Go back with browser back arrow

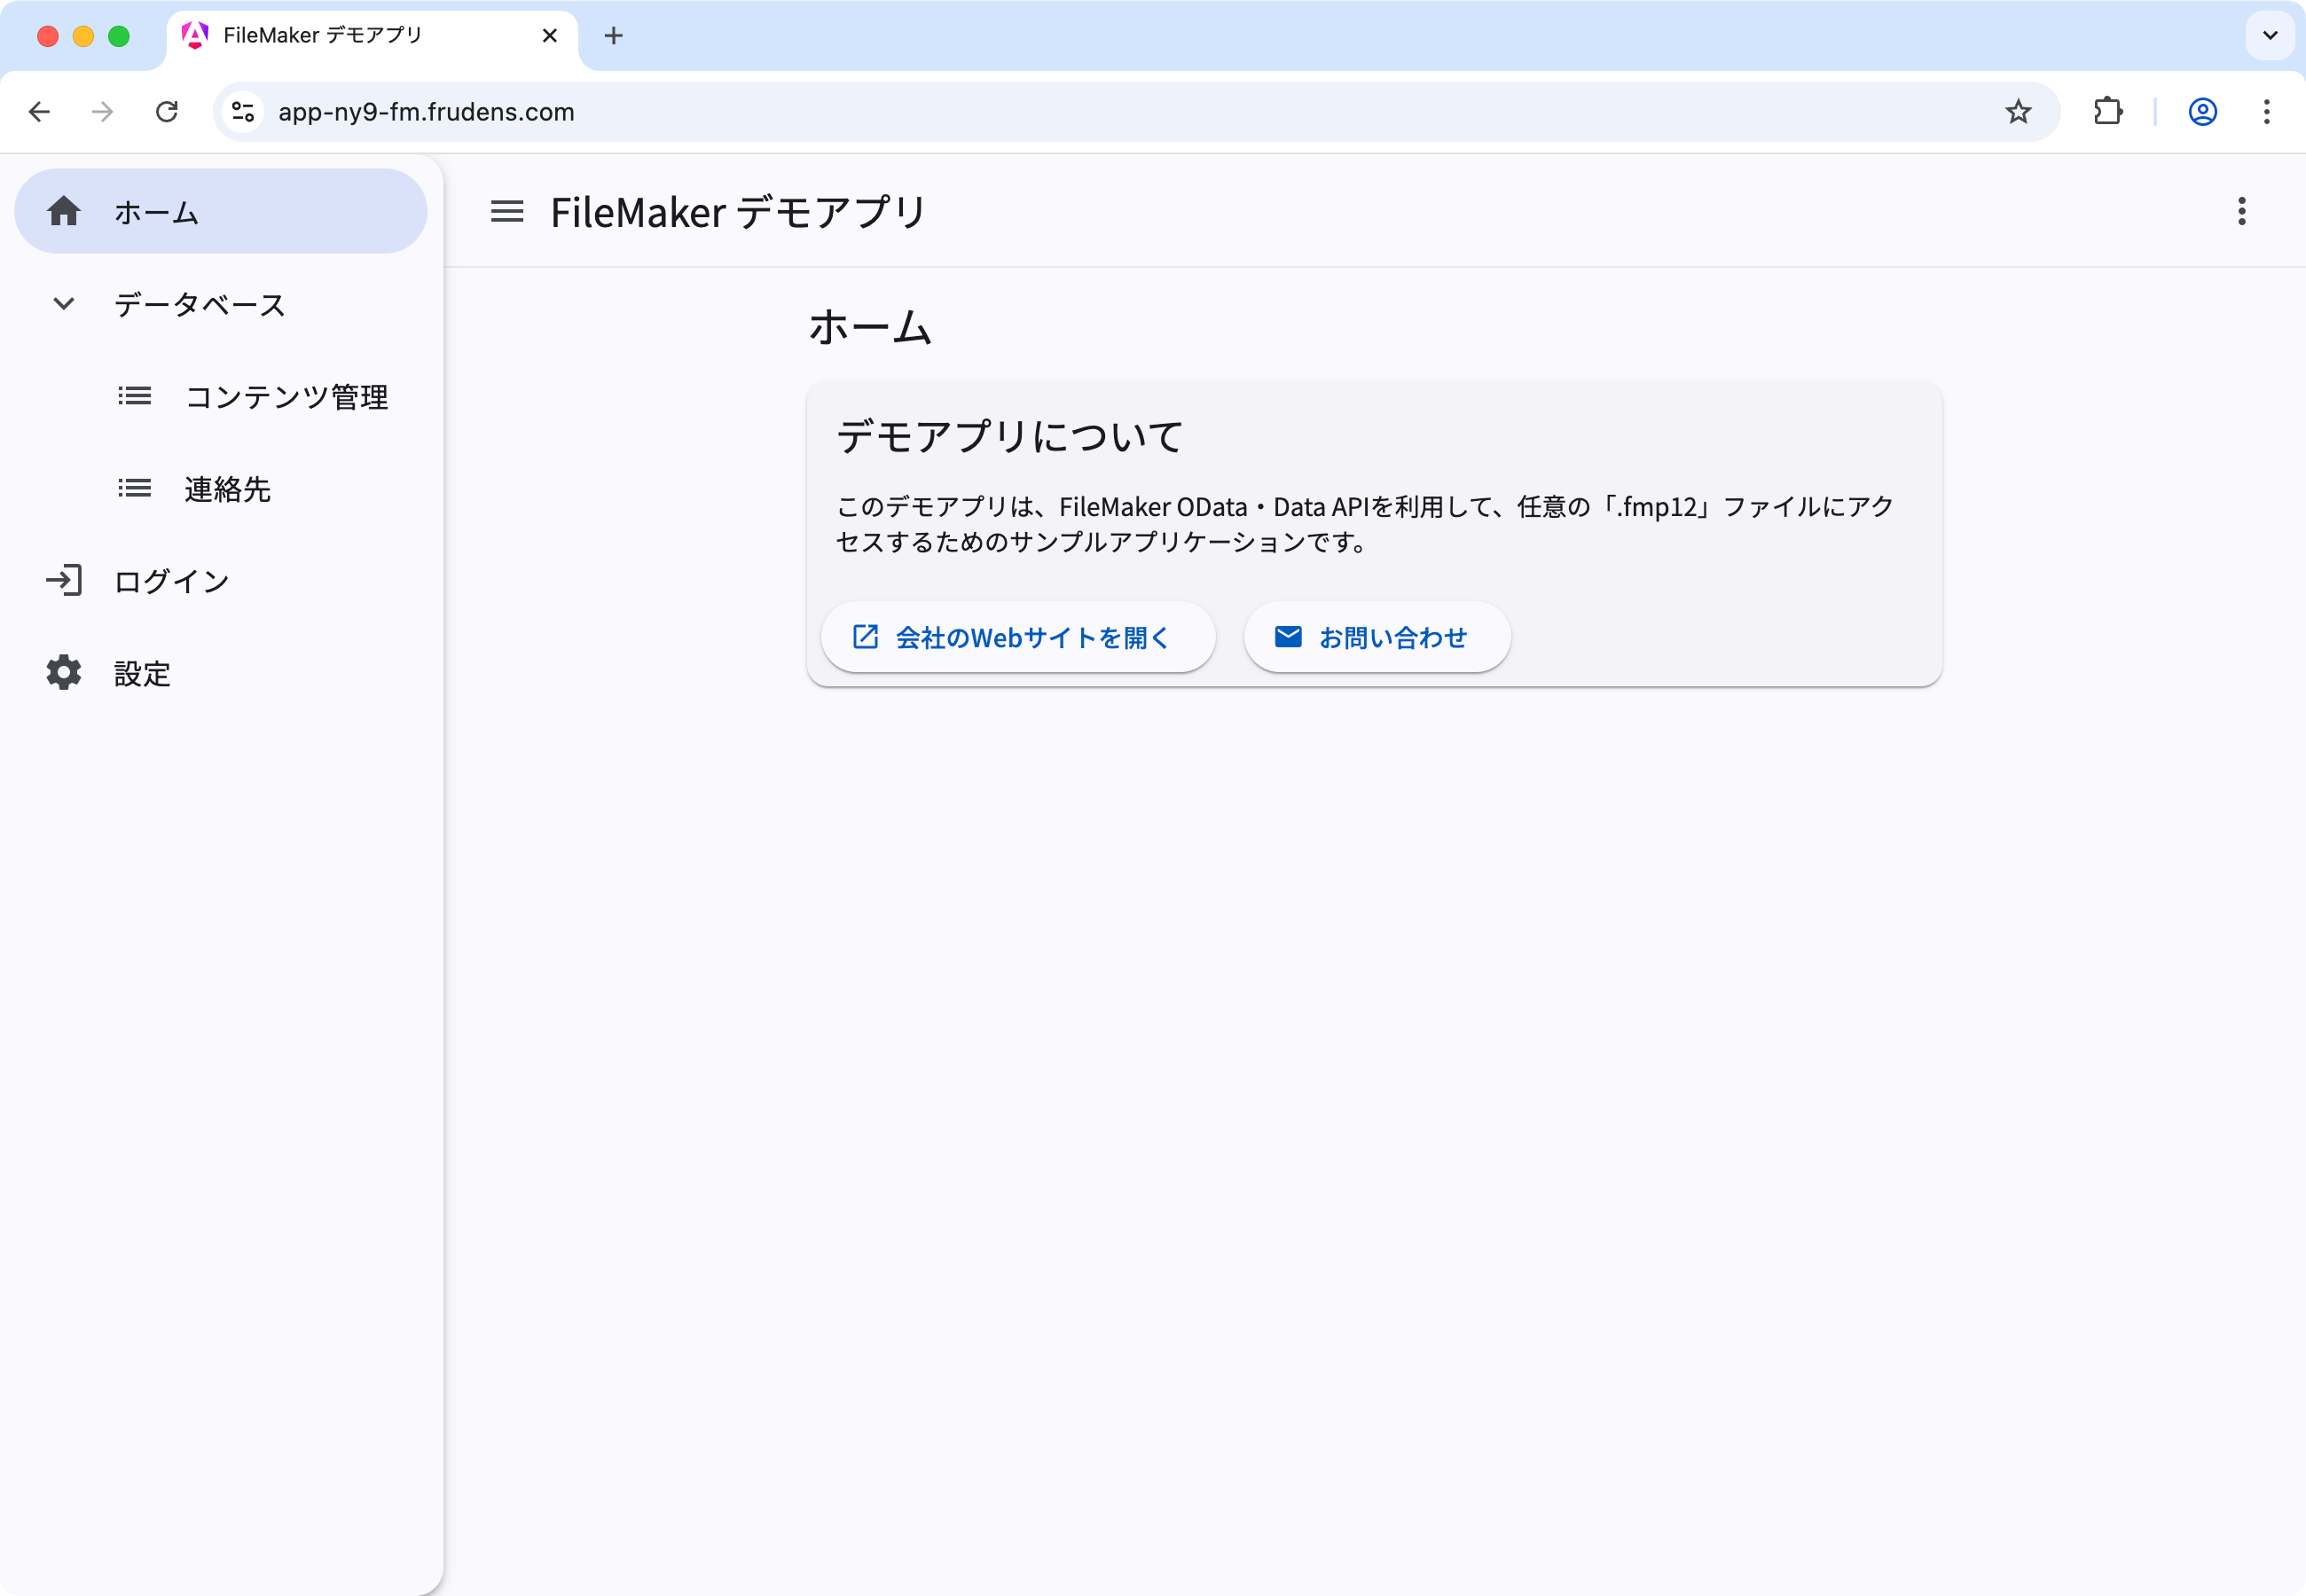[x=40, y=112]
